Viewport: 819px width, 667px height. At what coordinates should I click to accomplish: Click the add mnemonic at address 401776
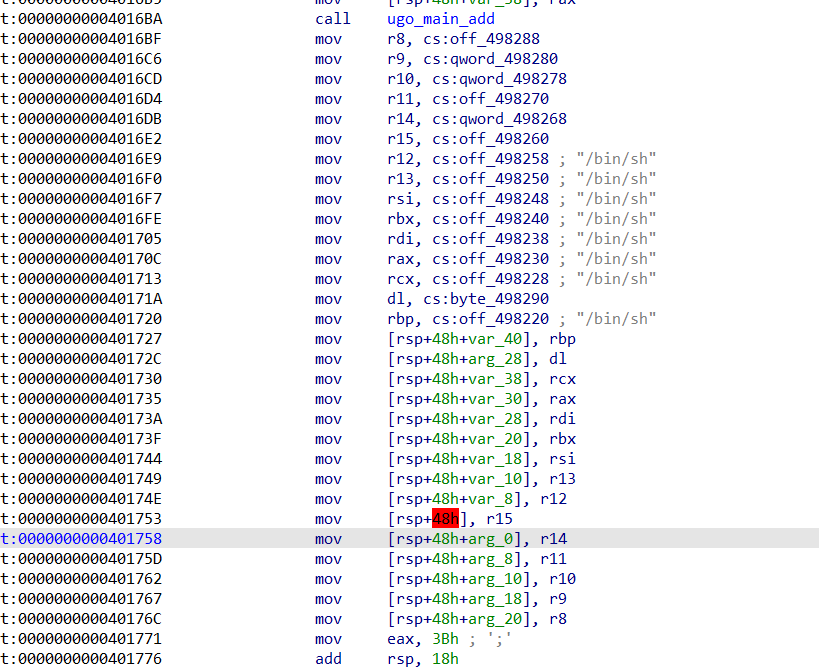[x=328, y=659]
